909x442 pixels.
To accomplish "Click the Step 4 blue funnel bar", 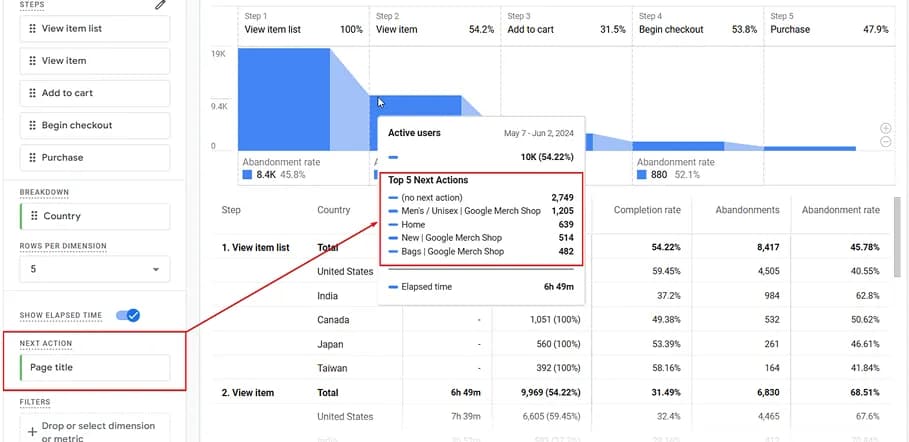I will (678, 146).
